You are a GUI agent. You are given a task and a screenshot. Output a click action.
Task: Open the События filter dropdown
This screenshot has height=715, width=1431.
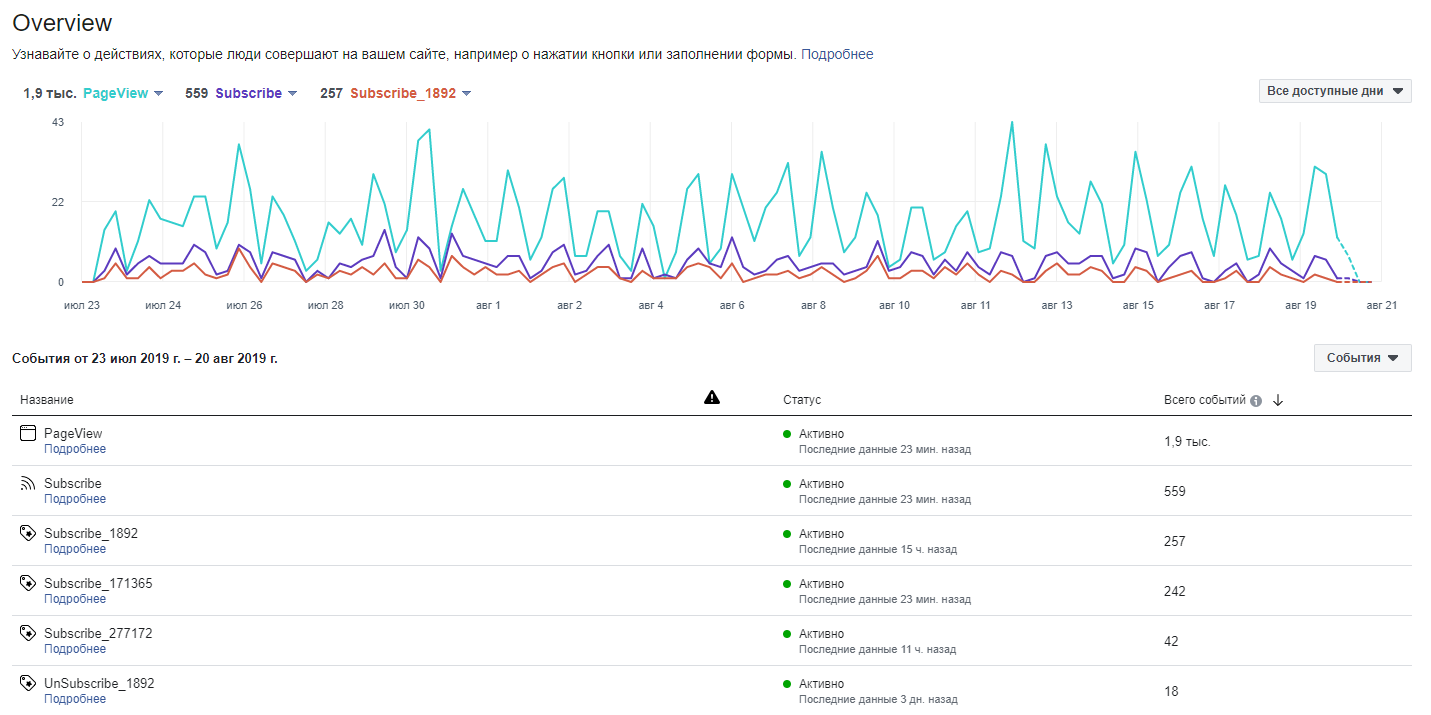click(1362, 358)
